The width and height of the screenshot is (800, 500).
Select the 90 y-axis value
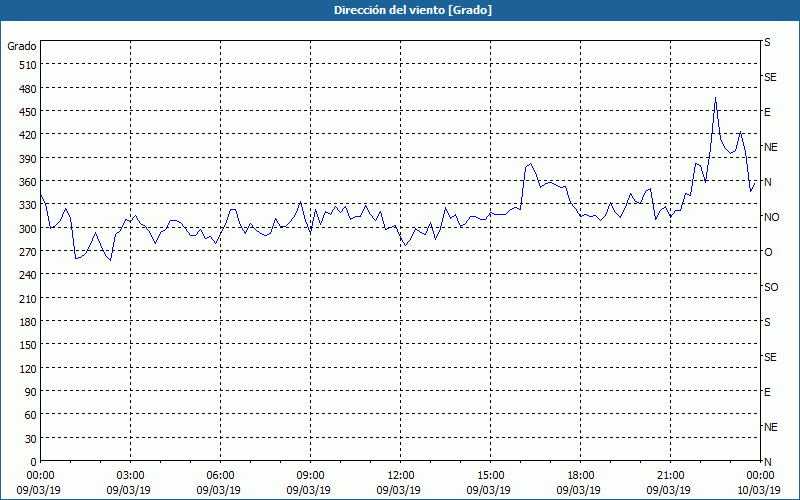tap(31, 392)
